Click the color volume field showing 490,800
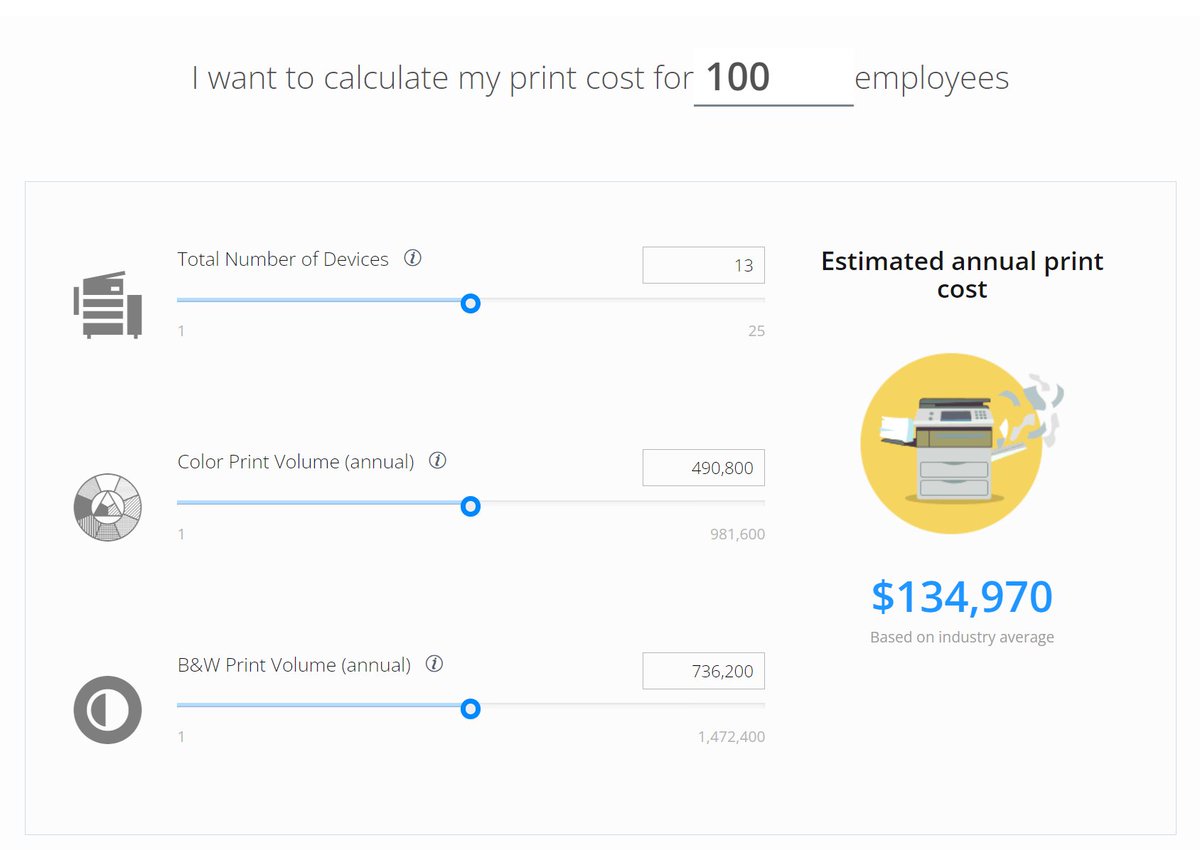The width and height of the screenshot is (1200, 850). [x=704, y=468]
